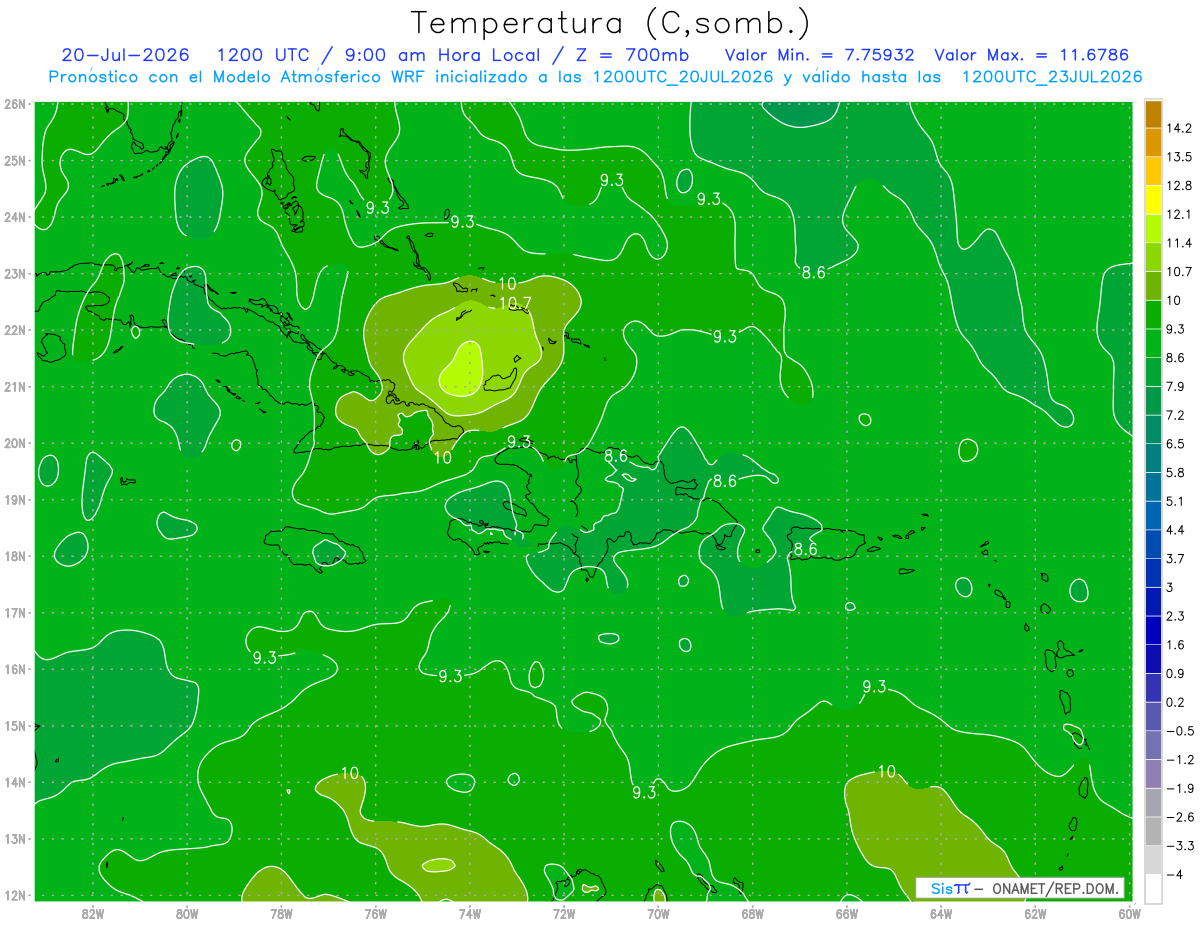Image resolution: width=1200 pixels, height=927 pixels.
Task: Click the 23N latitude axis label
Action: tap(15, 273)
